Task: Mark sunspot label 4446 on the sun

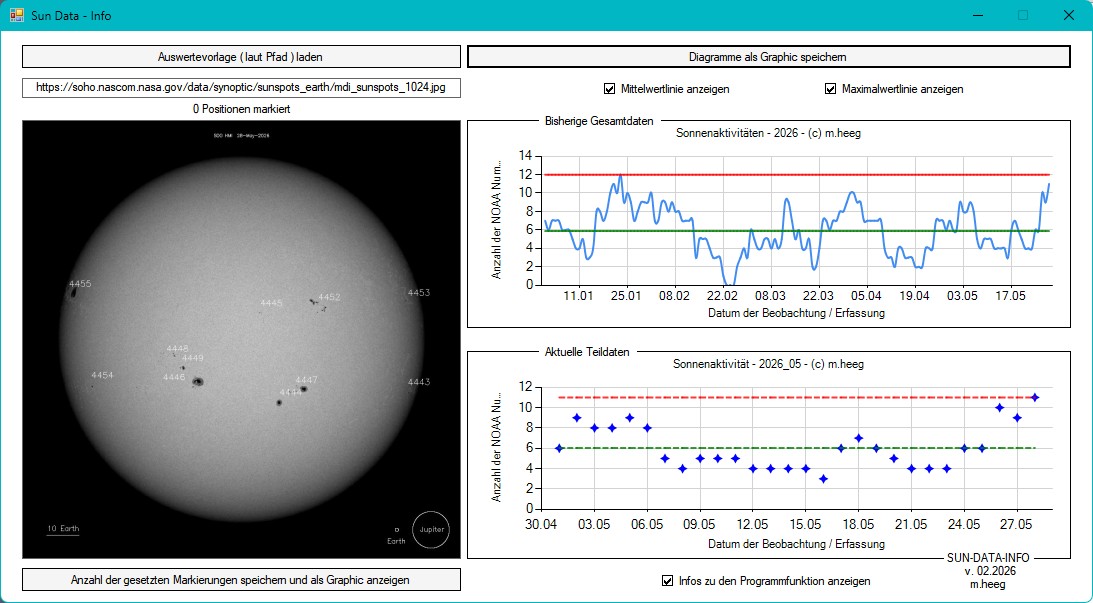Action: (x=174, y=377)
